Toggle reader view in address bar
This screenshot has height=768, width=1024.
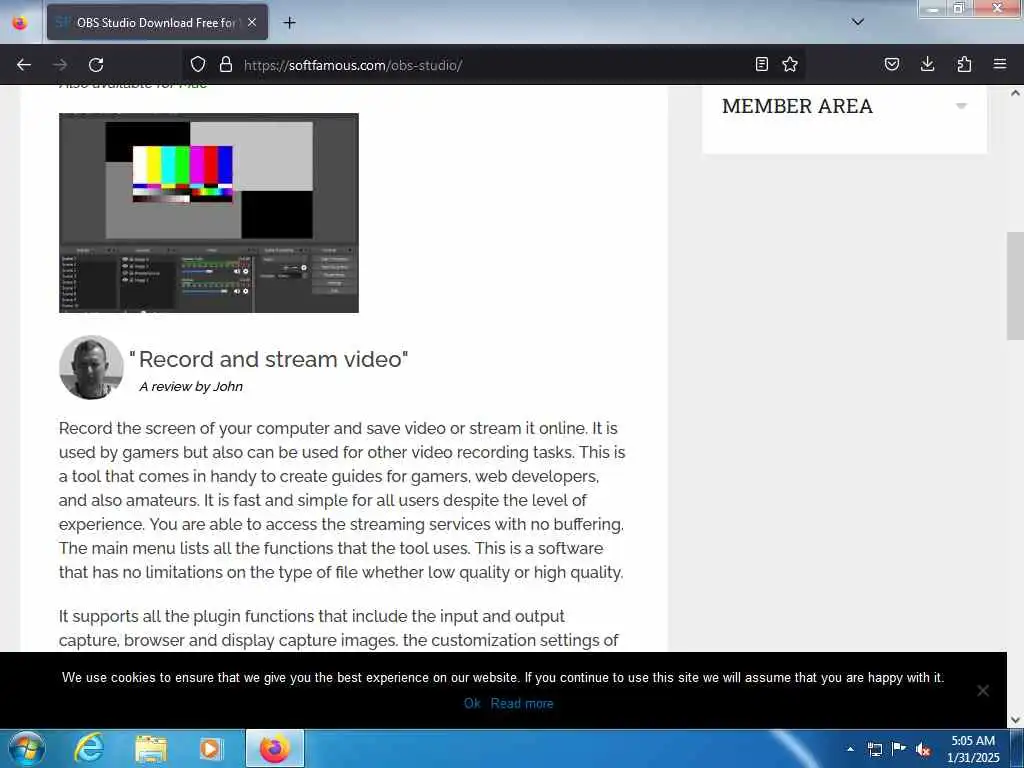click(x=761, y=64)
